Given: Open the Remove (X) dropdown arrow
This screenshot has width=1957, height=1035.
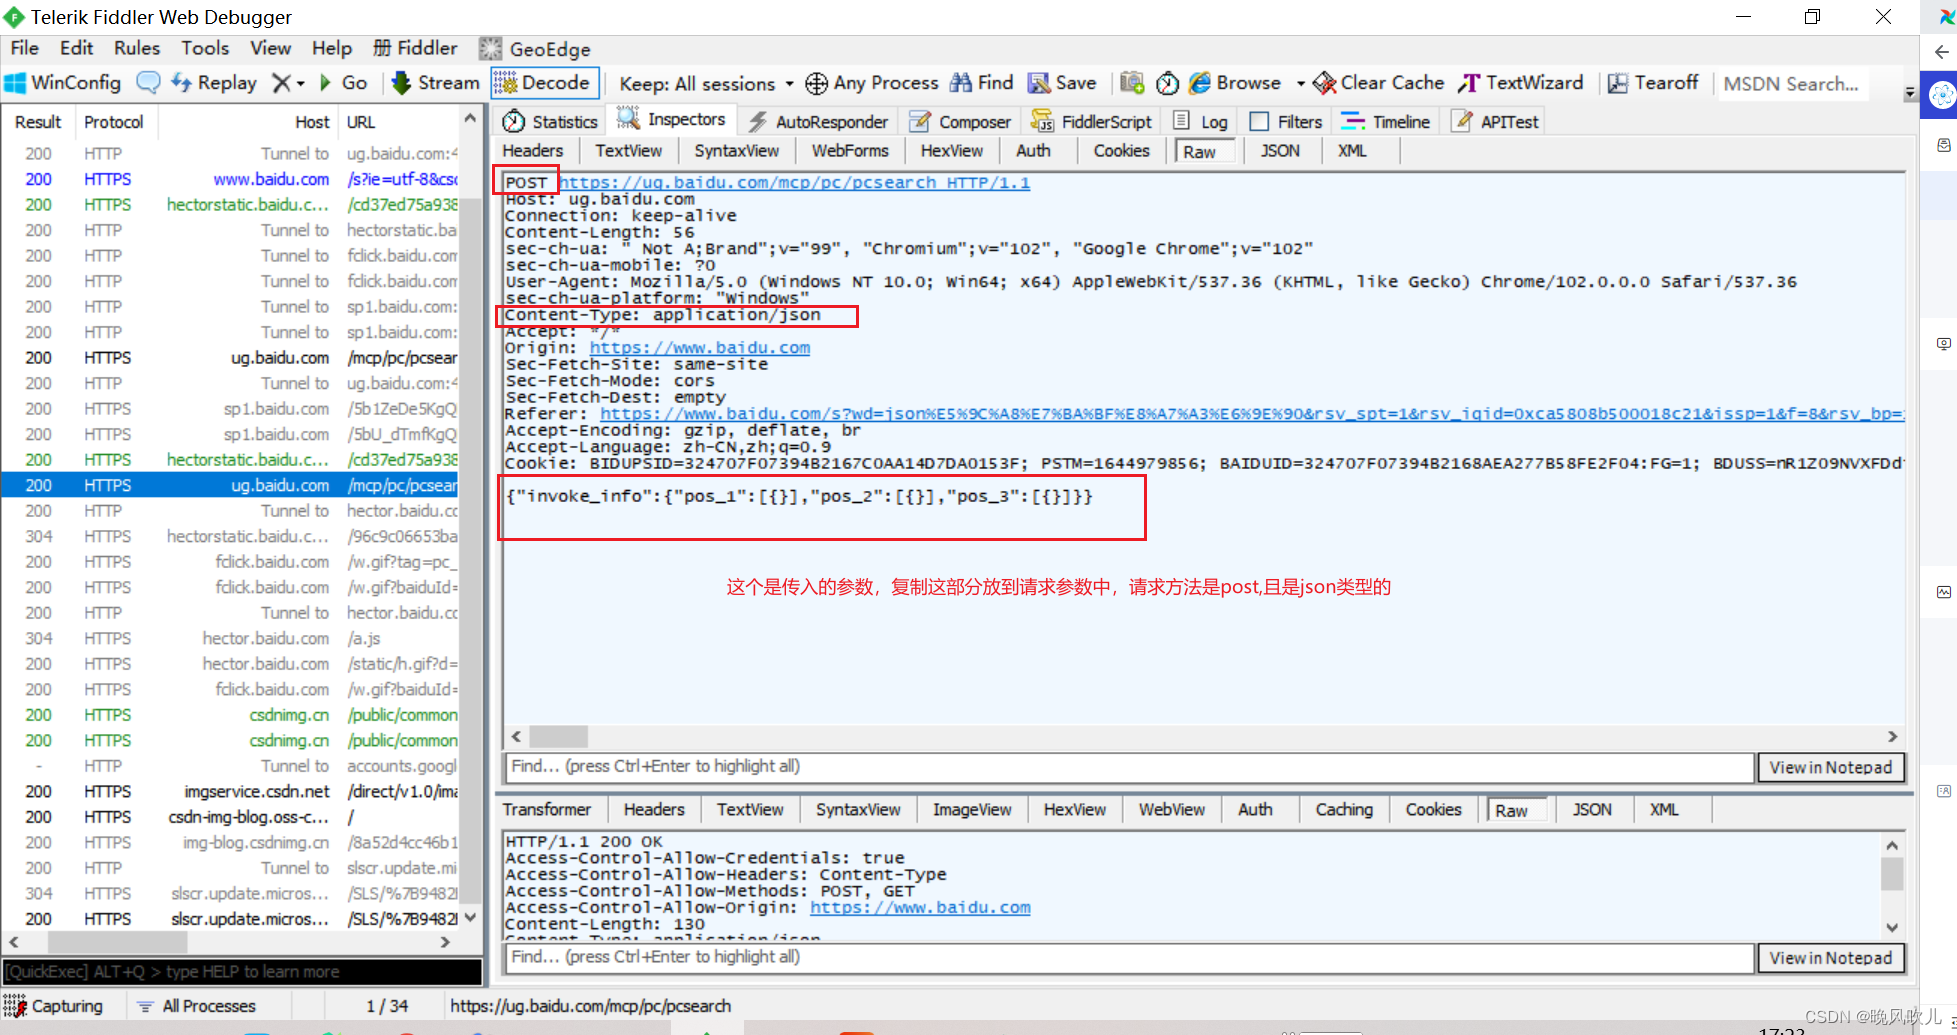Looking at the screenshot, I should (300, 84).
